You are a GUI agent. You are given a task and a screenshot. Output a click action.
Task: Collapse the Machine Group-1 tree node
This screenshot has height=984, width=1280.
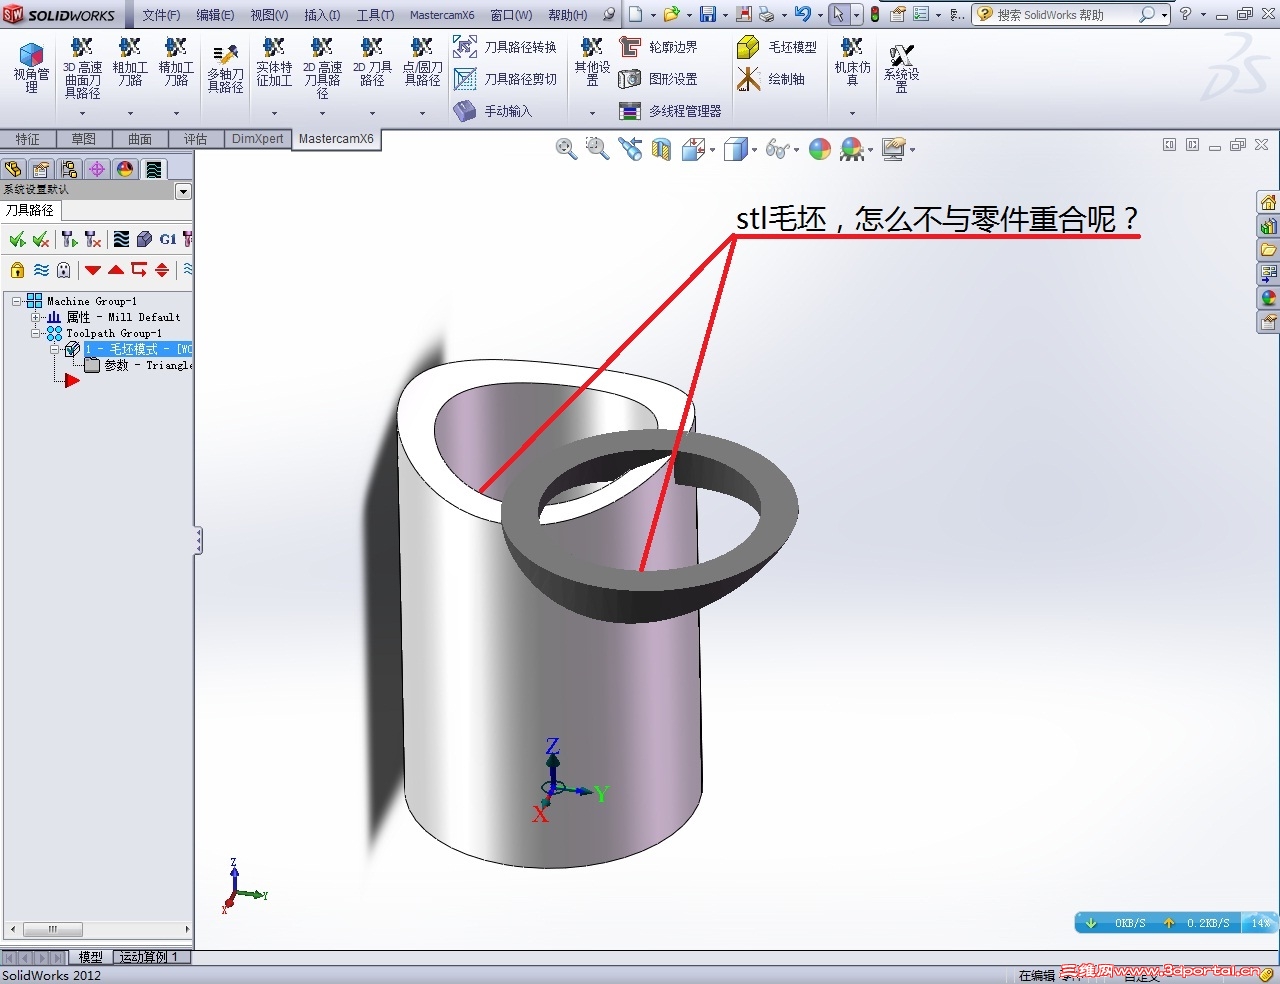17,301
